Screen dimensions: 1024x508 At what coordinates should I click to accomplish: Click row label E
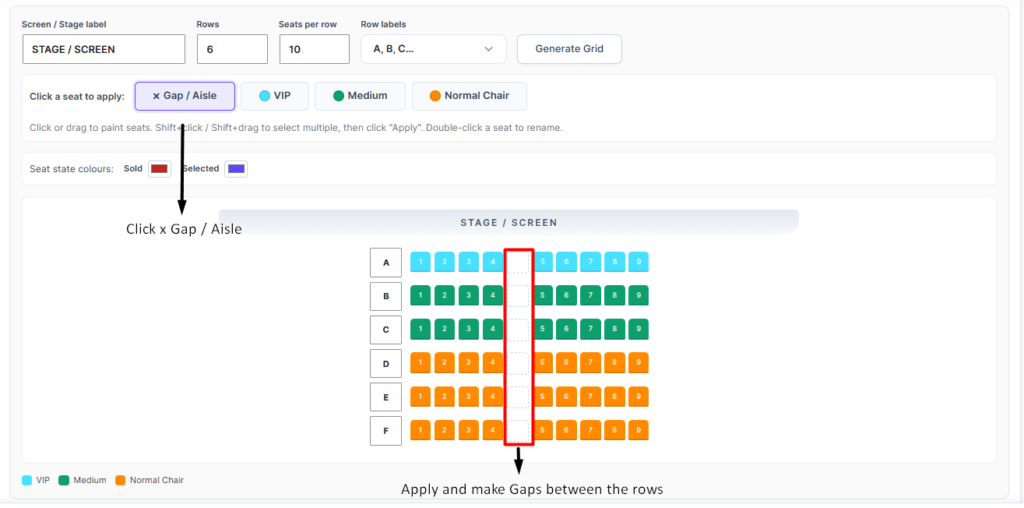386,398
